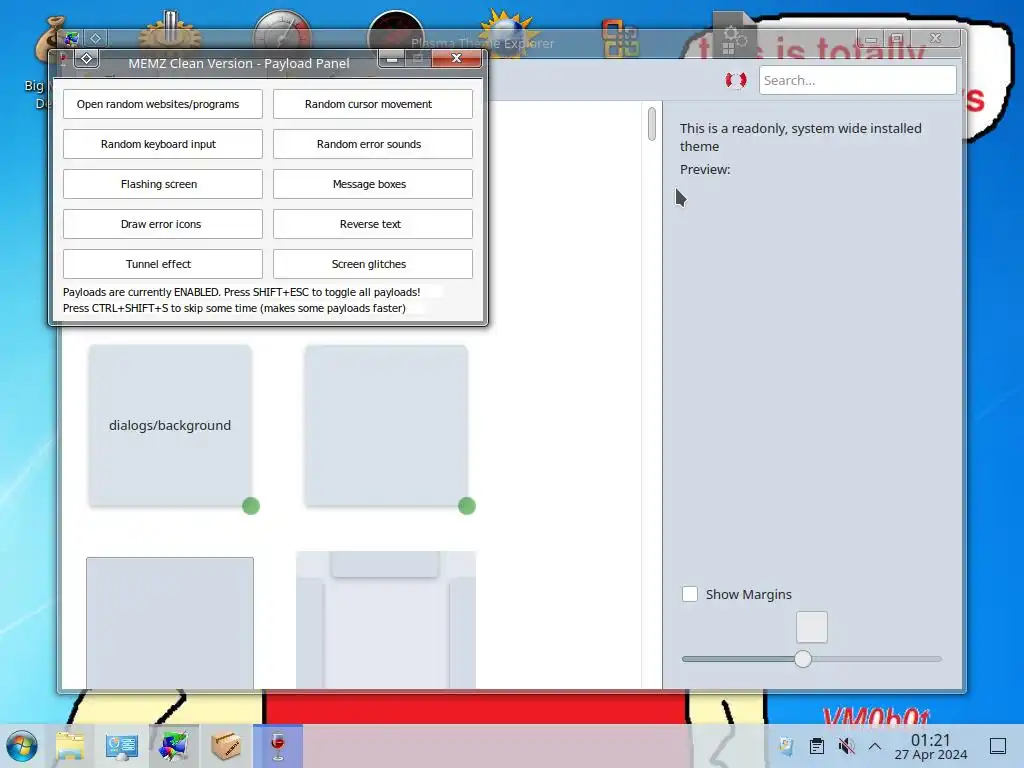Maximize the Plasma Theme Explorer window
1024x768 pixels.
897,39
